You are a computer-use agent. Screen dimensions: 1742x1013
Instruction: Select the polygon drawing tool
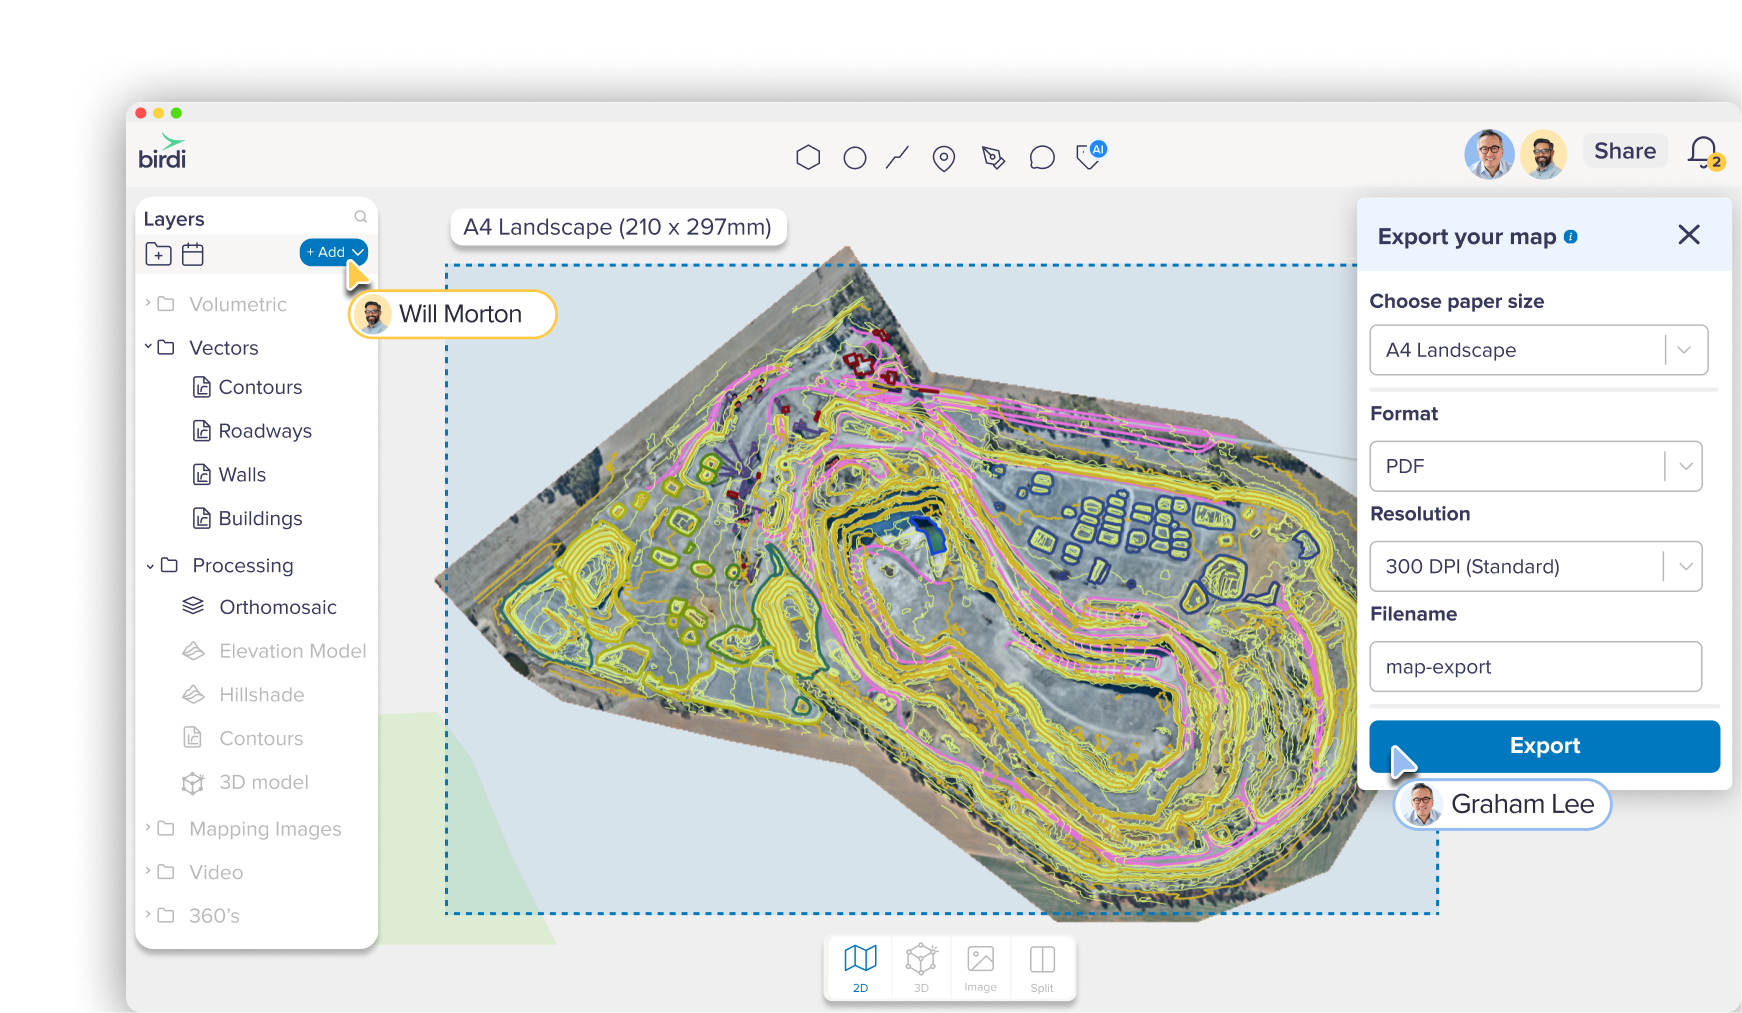click(809, 157)
